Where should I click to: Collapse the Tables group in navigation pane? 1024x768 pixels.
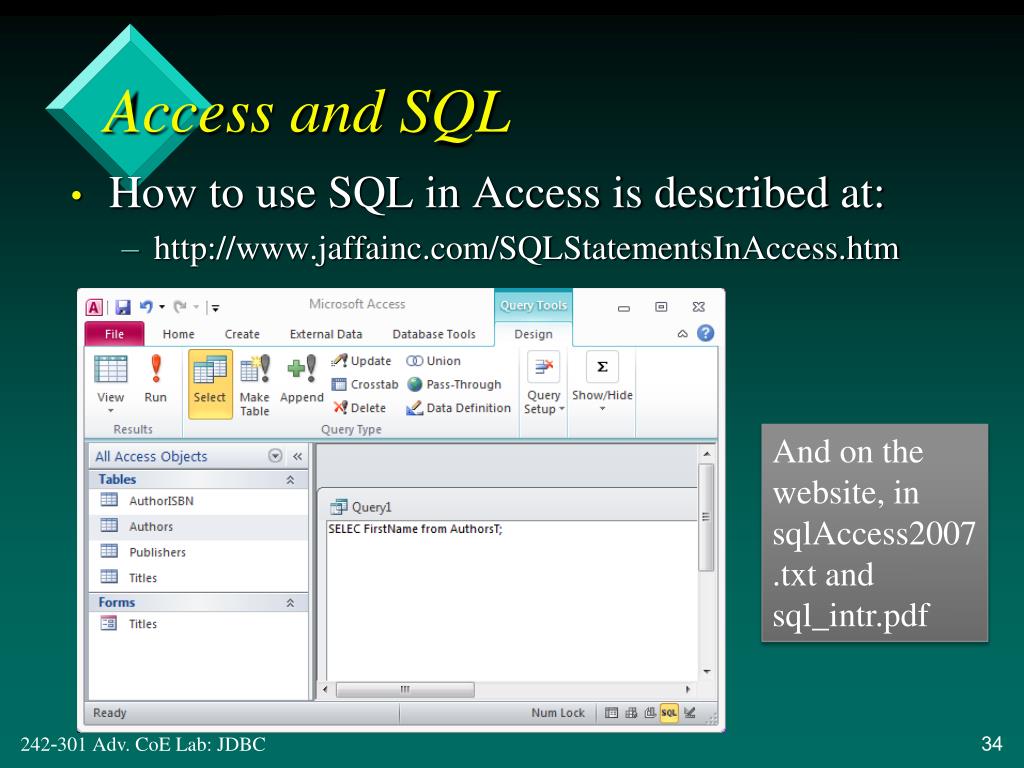290,480
